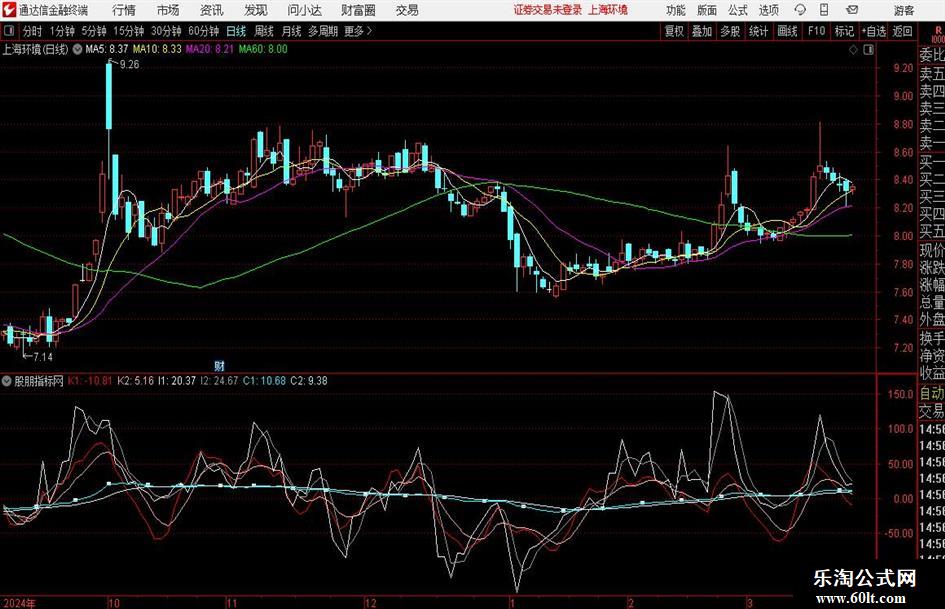Switch to 15分钟 period
Screen dimensions: 945x609
tap(128, 31)
